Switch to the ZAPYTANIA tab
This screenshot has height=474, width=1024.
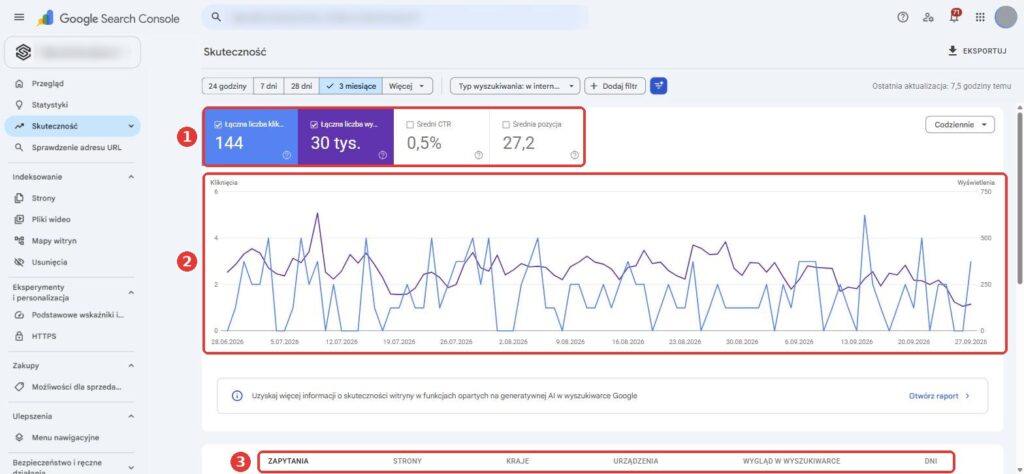click(288, 461)
